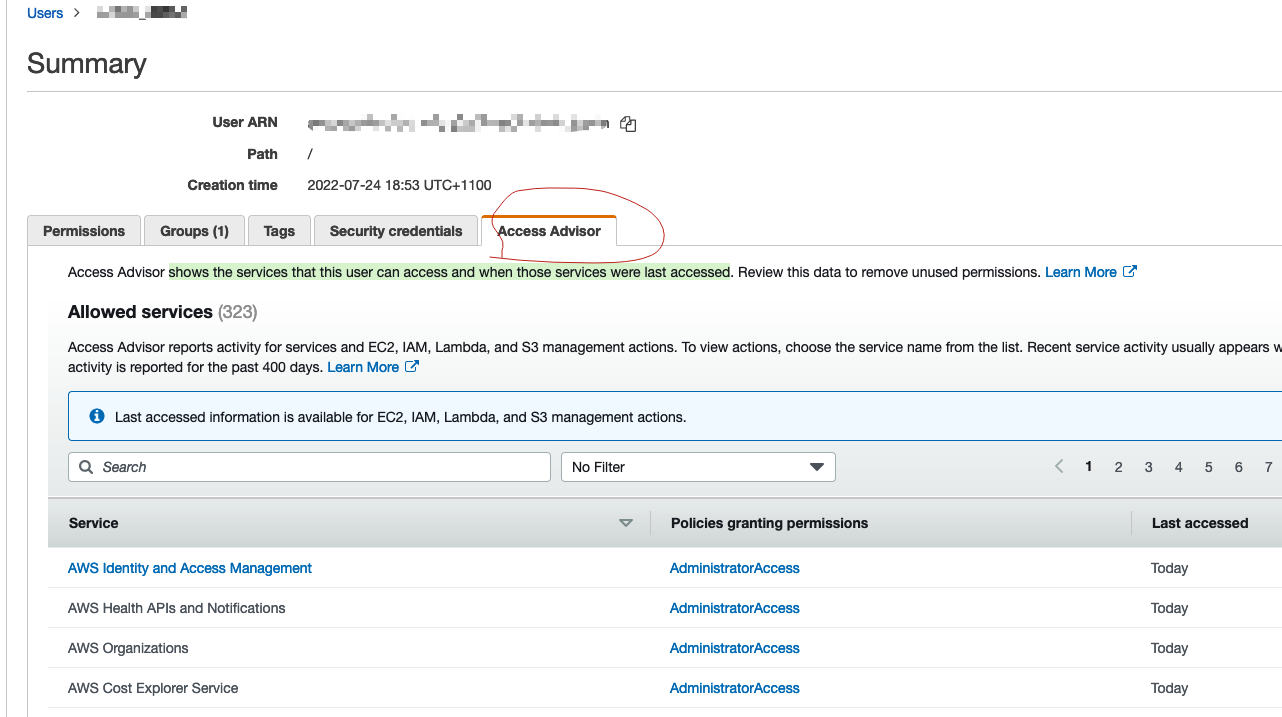The height and width of the screenshot is (717, 1282).
Task: Click the external link icon after Access Advisor's Learn More
Action: click(x=1127, y=271)
